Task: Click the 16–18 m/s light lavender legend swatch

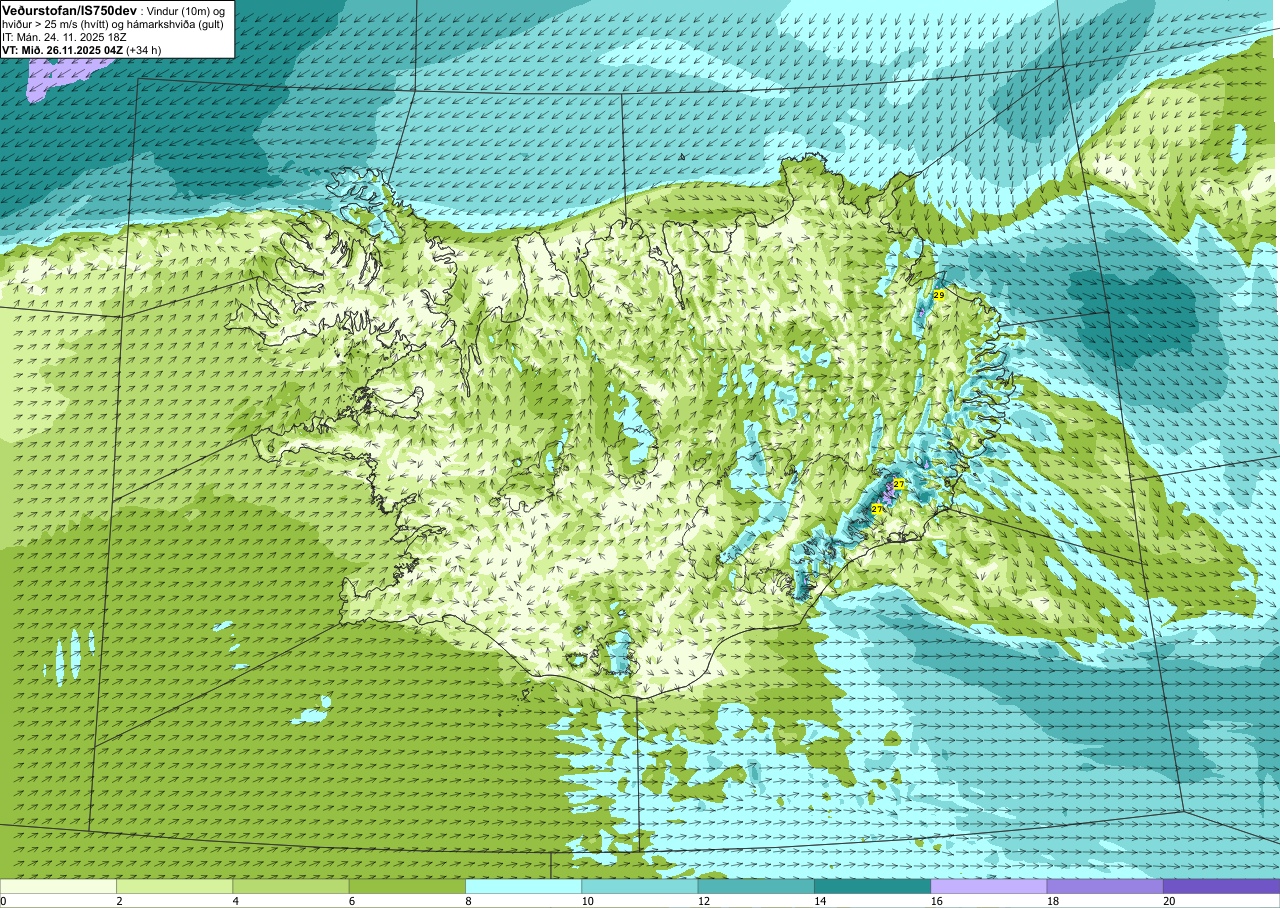Action: coord(989,886)
